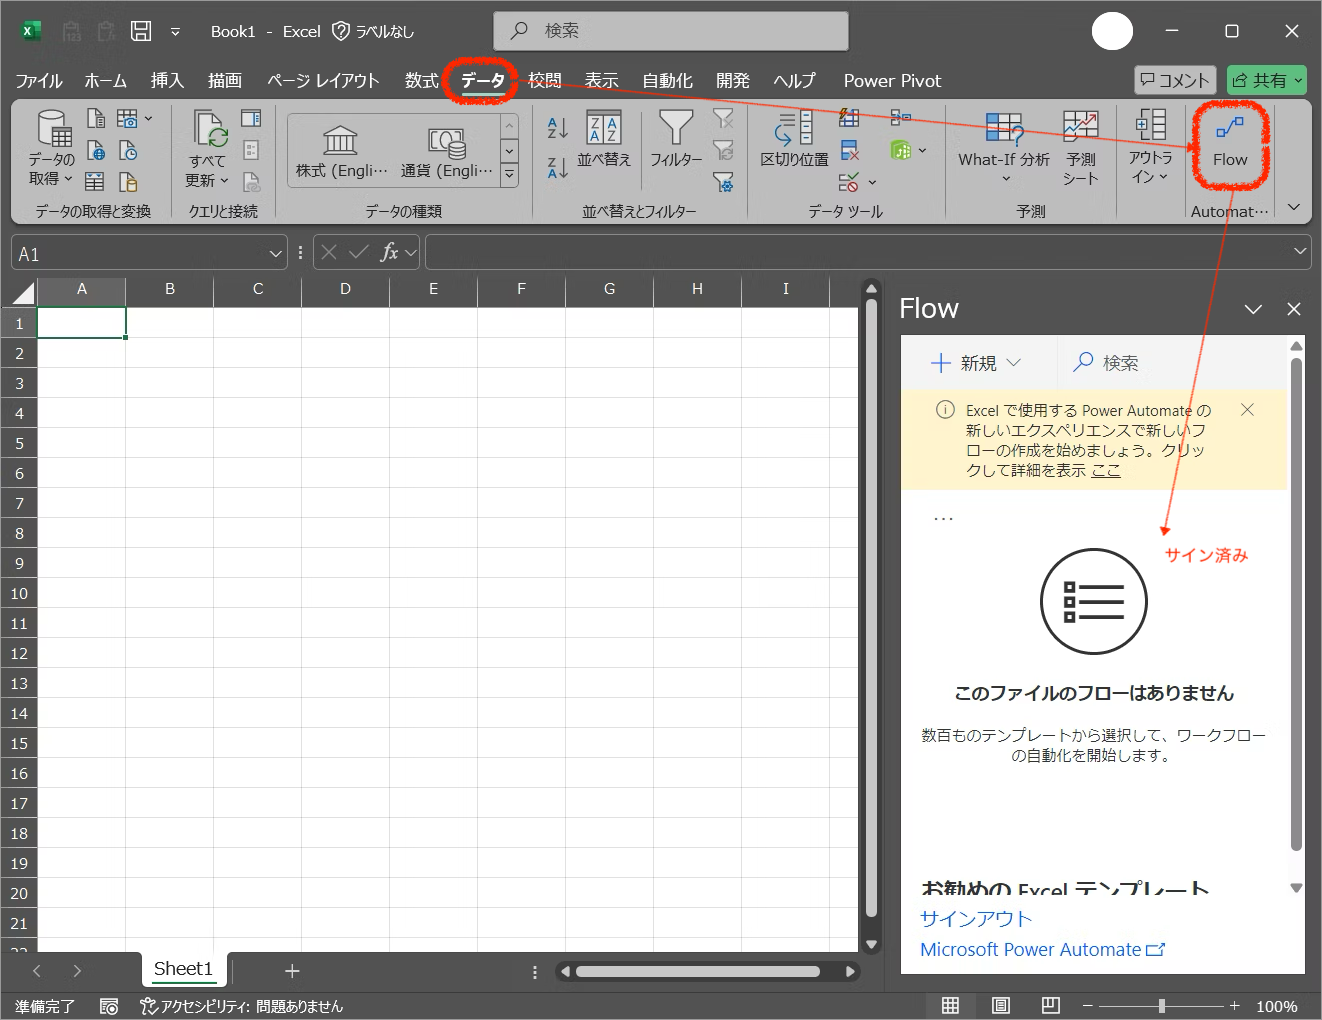Viewport: 1322px width, 1020px height.
Task: Click the ここ link in yellow banner
Action: coord(1105,470)
